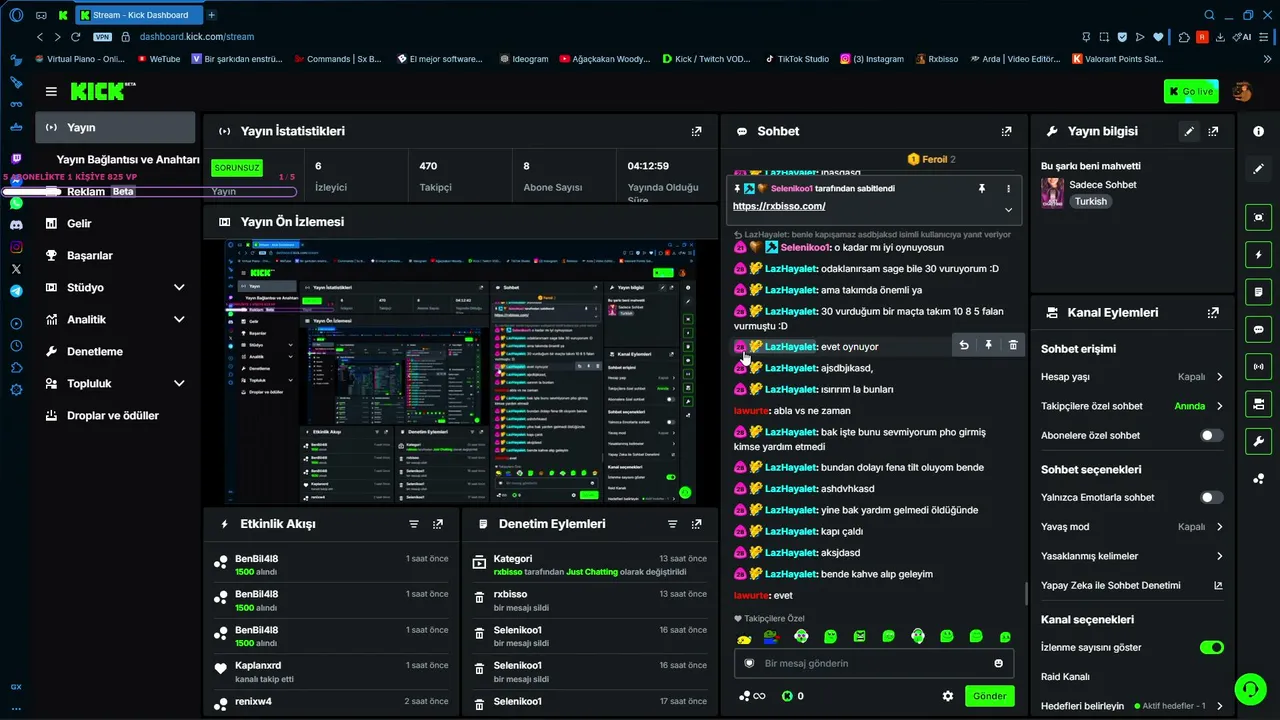Click the chat panel scrollbar
This screenshot has width=1280, height=720.
coord(1026,594)
